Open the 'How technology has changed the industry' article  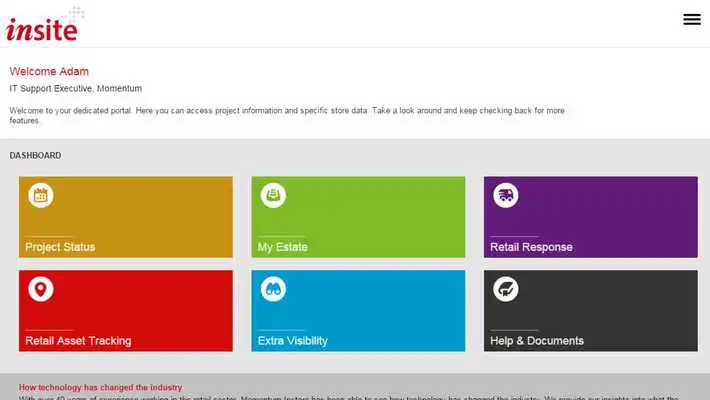click(x=101, y=387)
